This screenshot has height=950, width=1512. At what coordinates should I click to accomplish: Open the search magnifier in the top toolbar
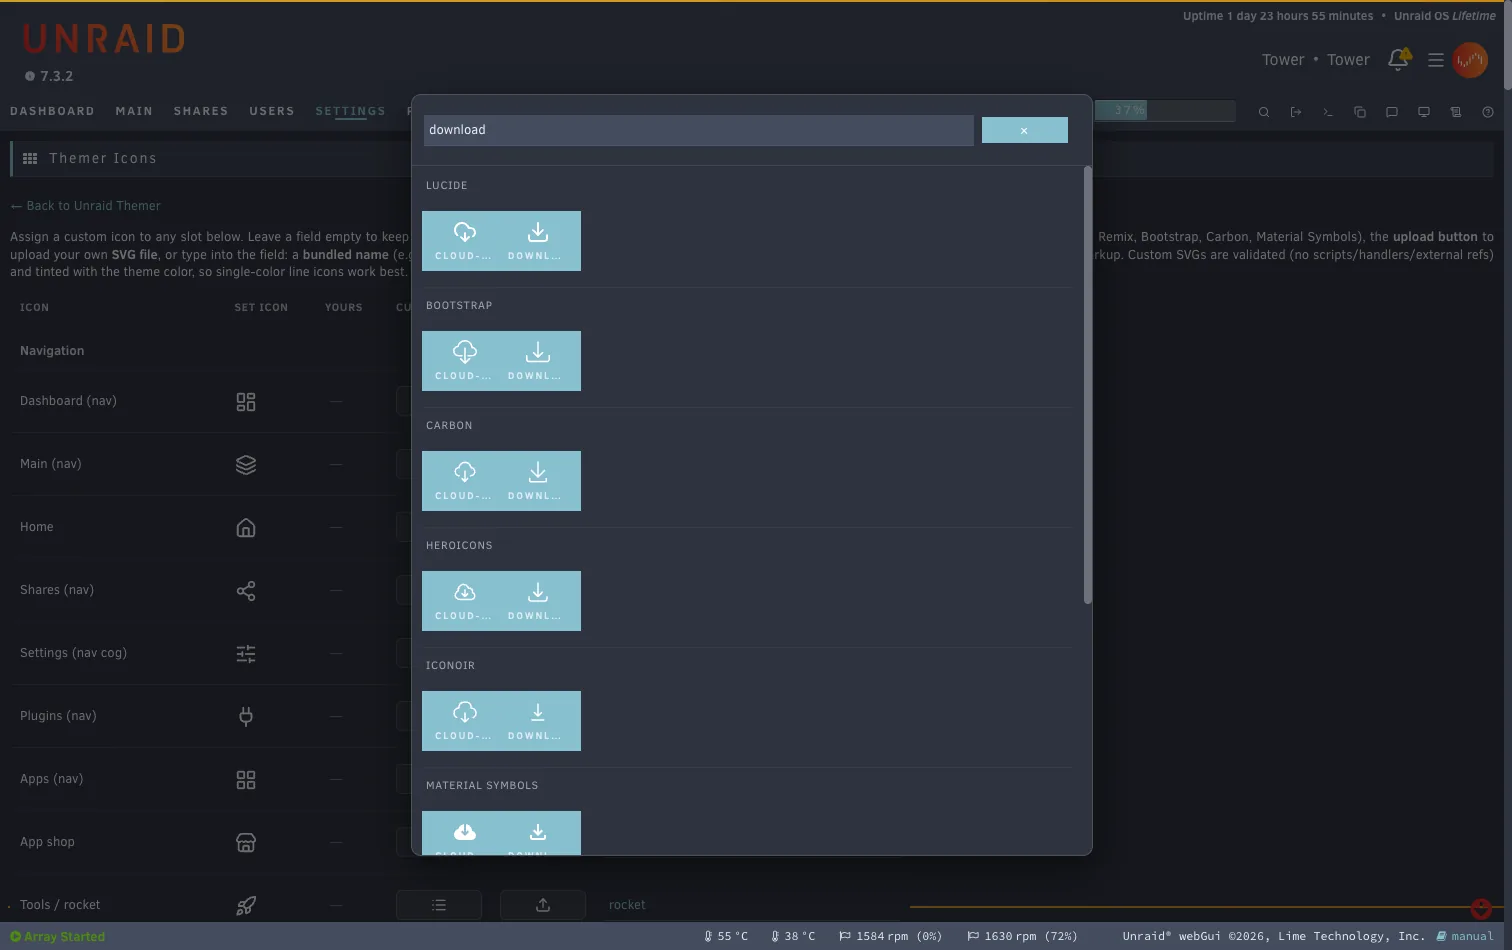tap(1264, 112)
